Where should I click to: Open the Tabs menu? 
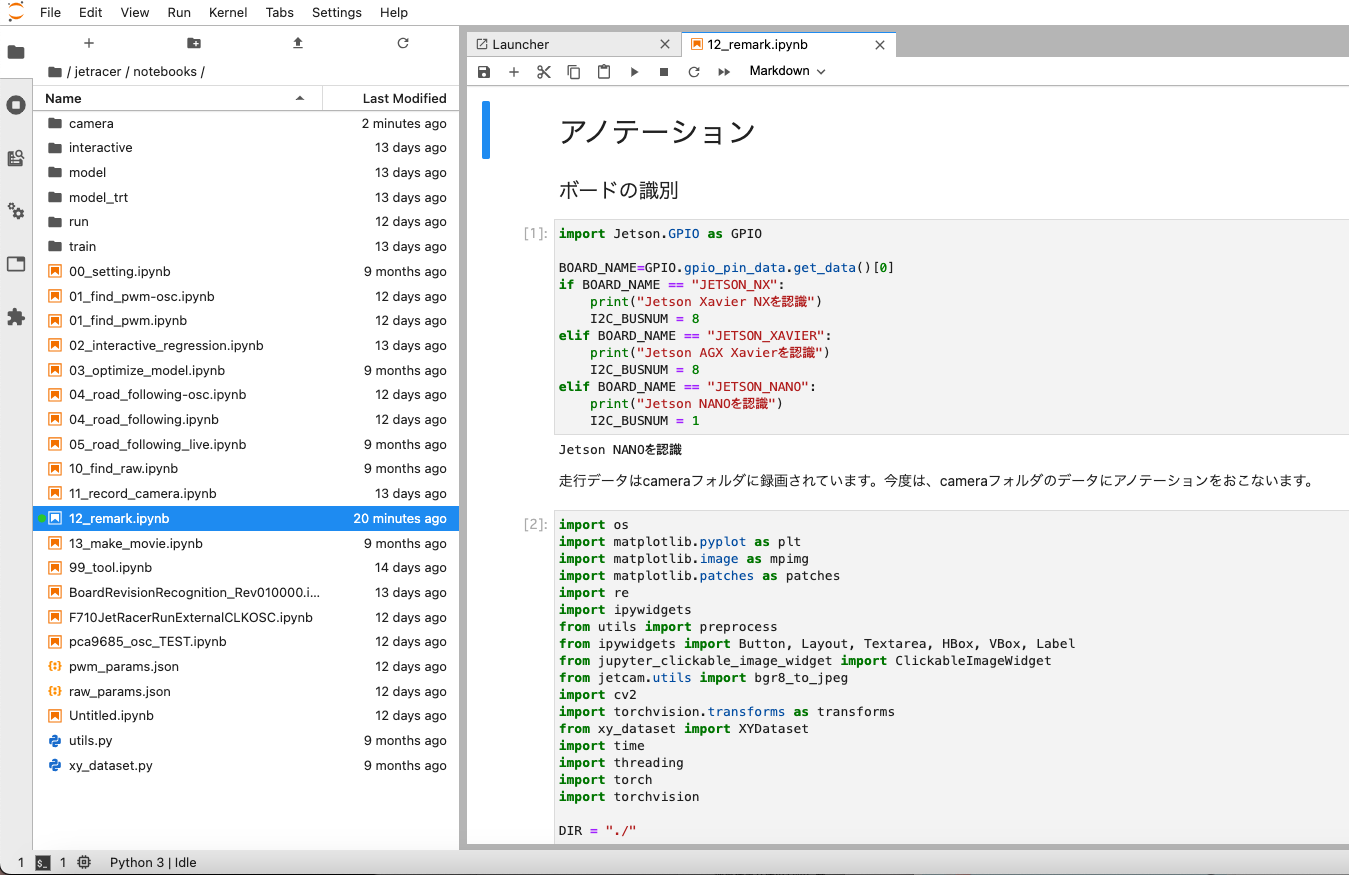coord(280,12)
